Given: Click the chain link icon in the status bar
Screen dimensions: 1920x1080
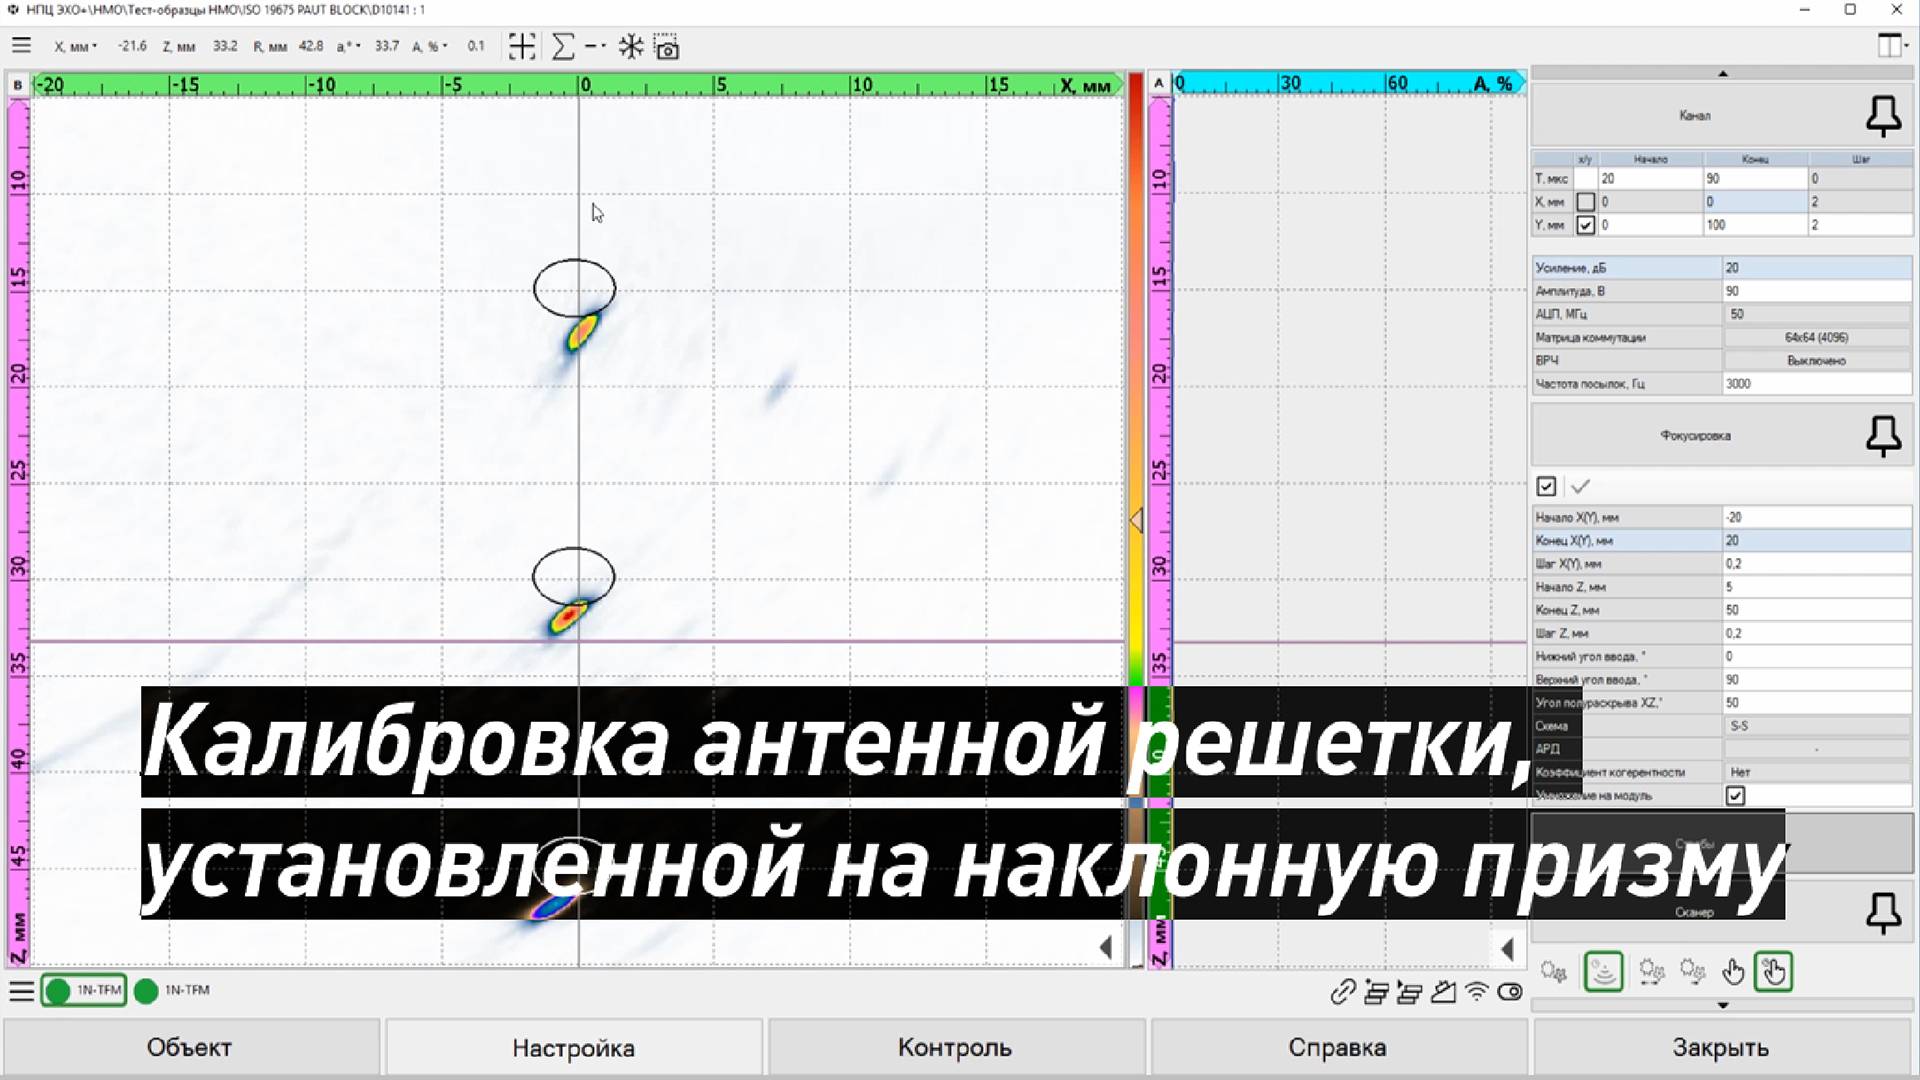Looking at the screenshot, I should coord(1342,993).
